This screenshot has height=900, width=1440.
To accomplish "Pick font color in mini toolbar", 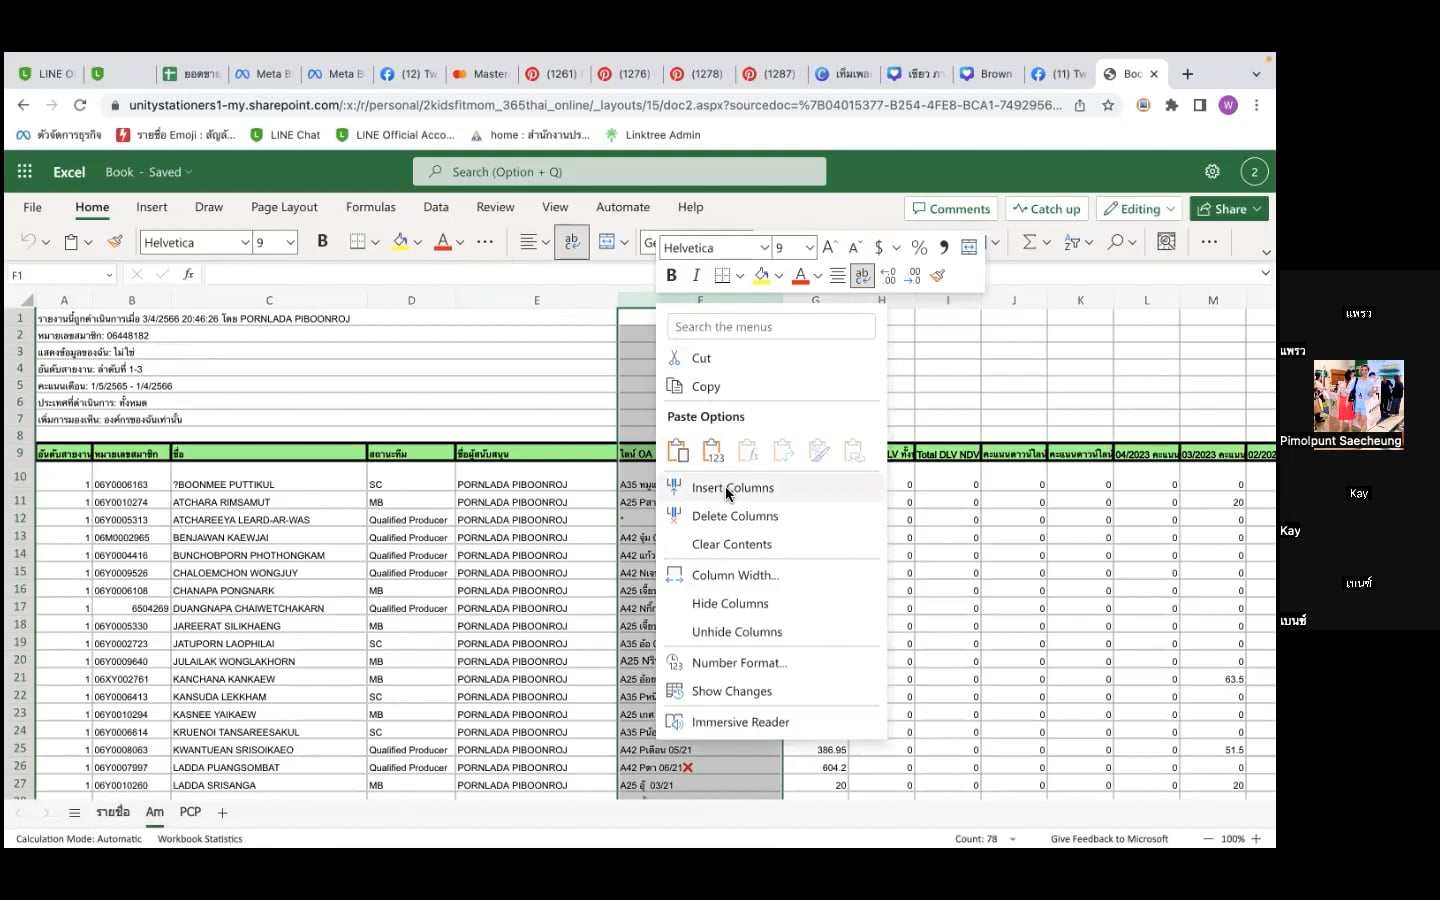I will (800, 276).
